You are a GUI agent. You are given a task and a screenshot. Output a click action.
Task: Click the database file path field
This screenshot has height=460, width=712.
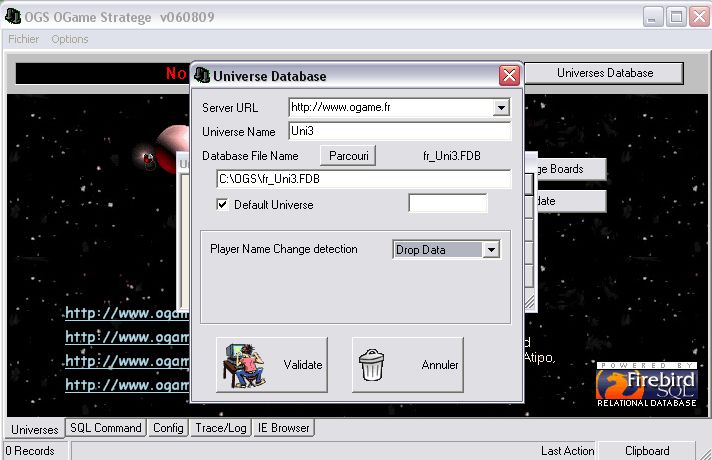(363, 180)
